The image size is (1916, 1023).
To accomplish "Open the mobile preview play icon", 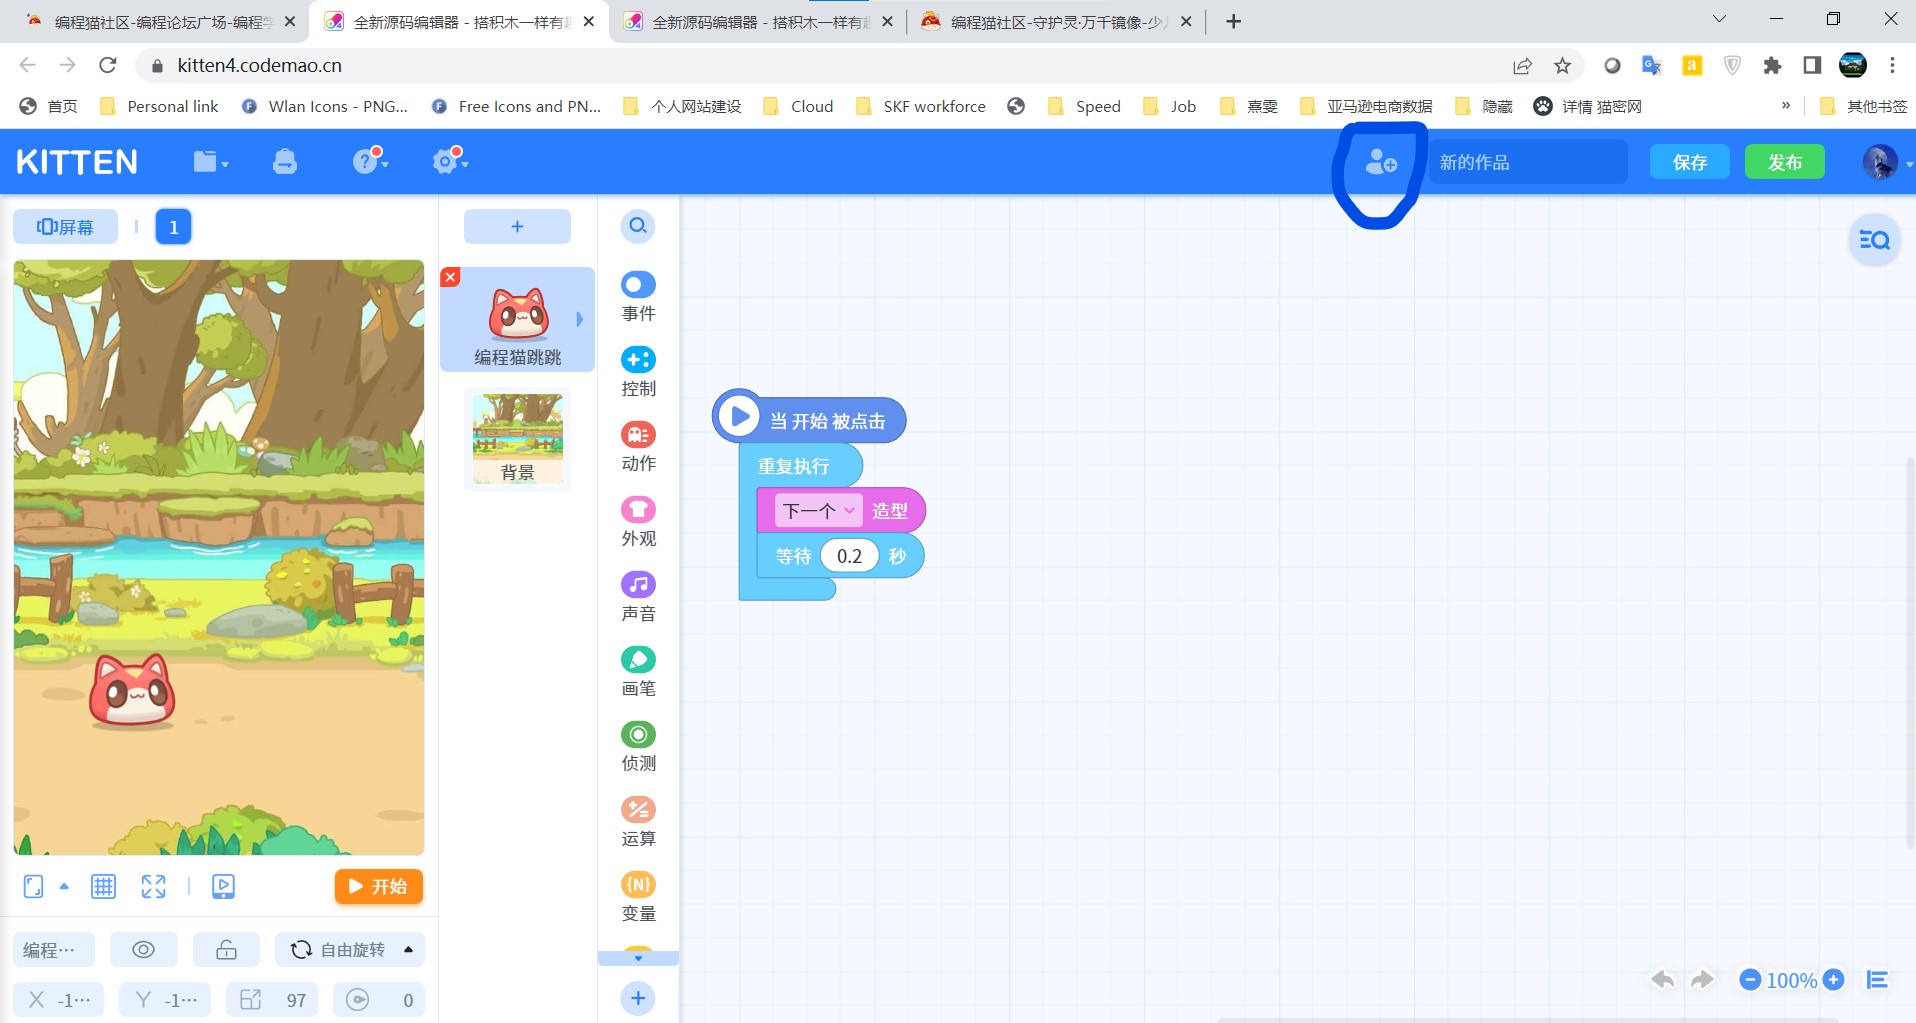I will point(223,886).
